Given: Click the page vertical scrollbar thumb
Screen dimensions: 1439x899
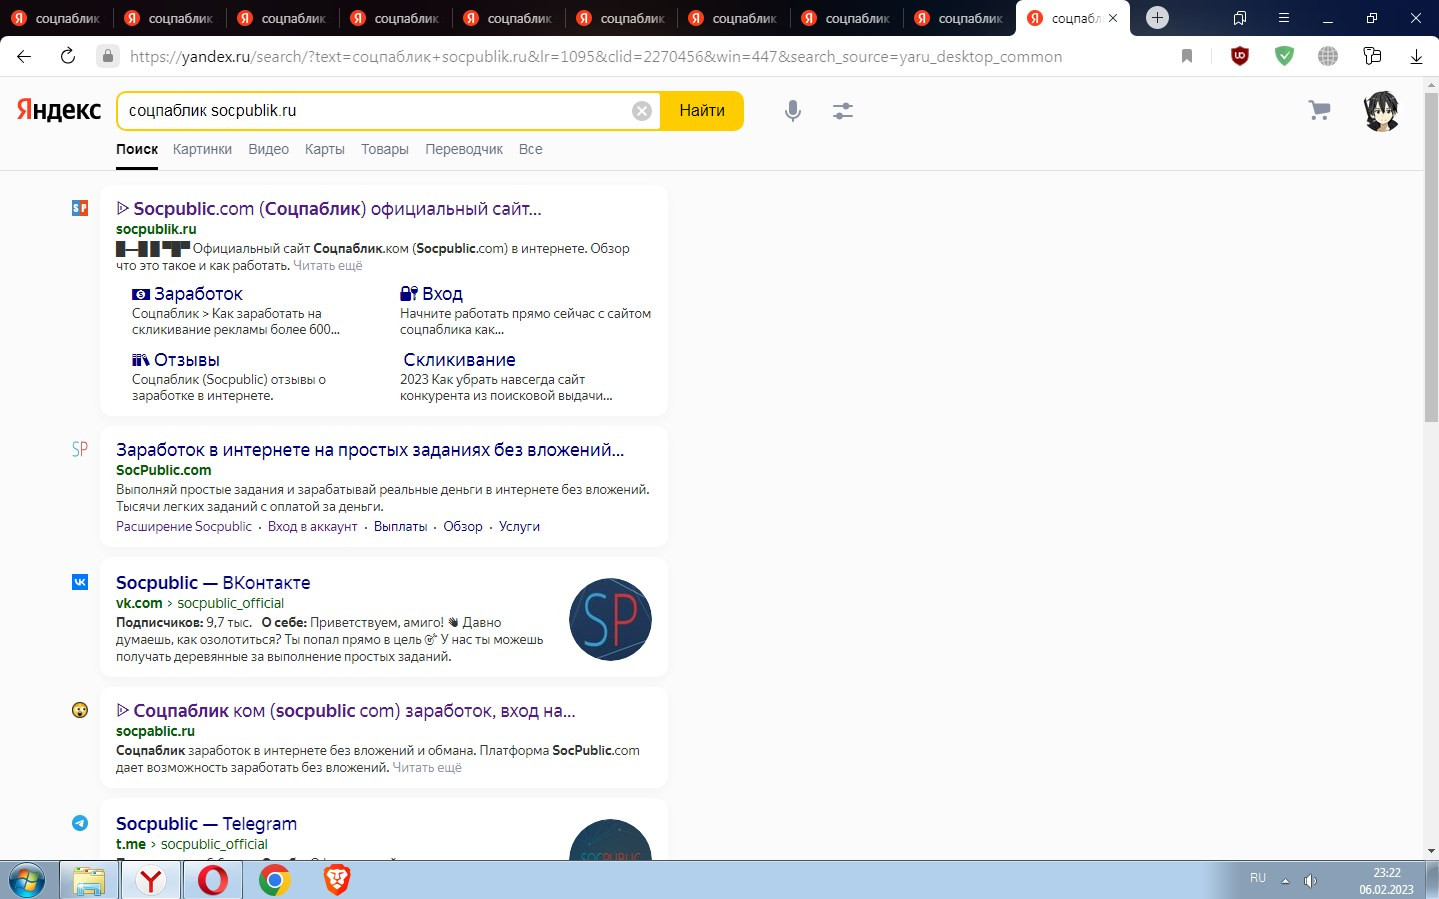Looking at the screenshot, I should pyautogui.click(x=1431, y=255).
